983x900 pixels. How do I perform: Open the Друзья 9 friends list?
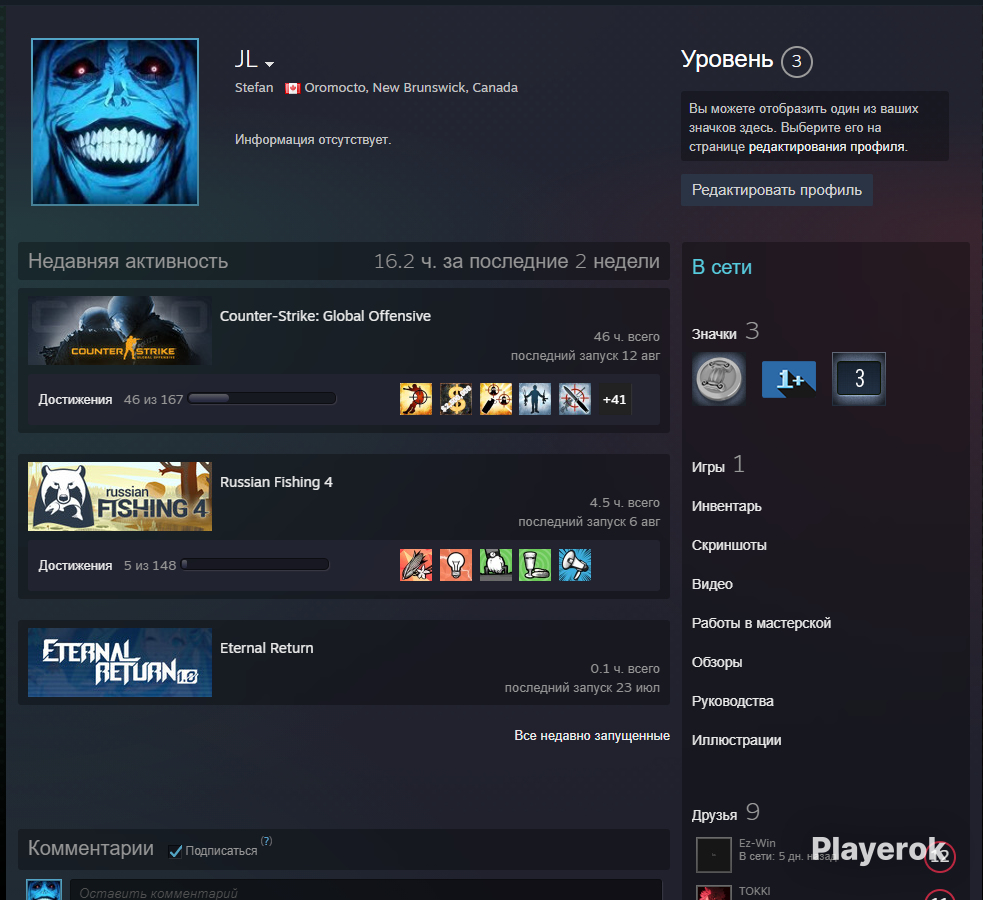pyautogui.click(x=725, y=814)
